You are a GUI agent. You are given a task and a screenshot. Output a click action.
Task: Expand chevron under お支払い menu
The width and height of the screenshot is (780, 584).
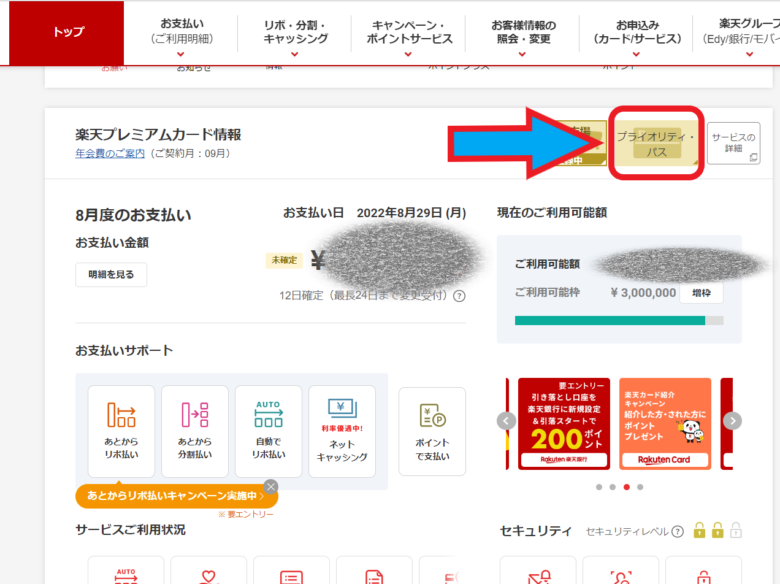point(181,54)
